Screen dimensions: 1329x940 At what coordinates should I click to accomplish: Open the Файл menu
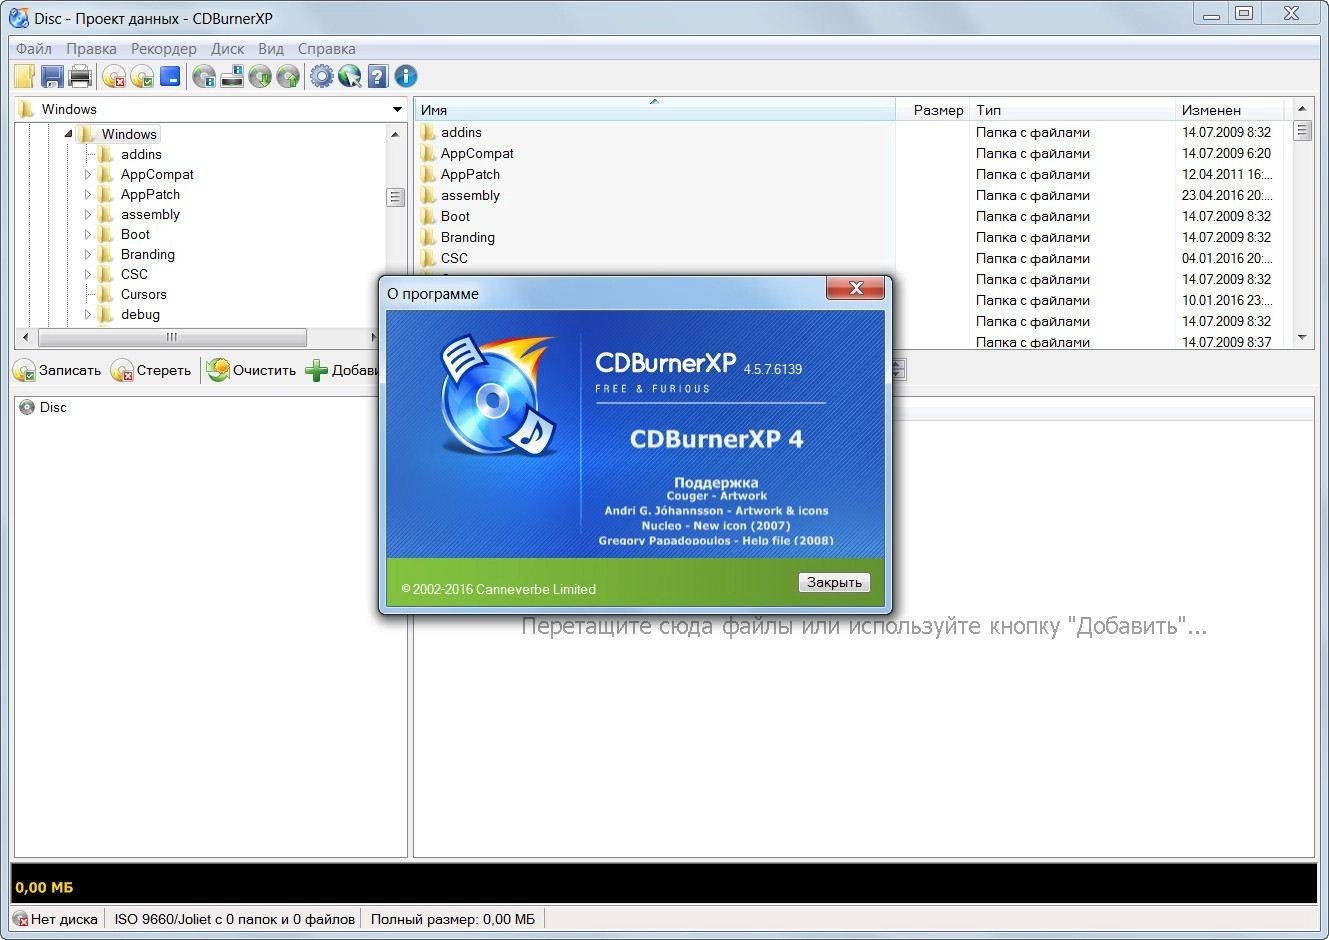click(34, 48)
